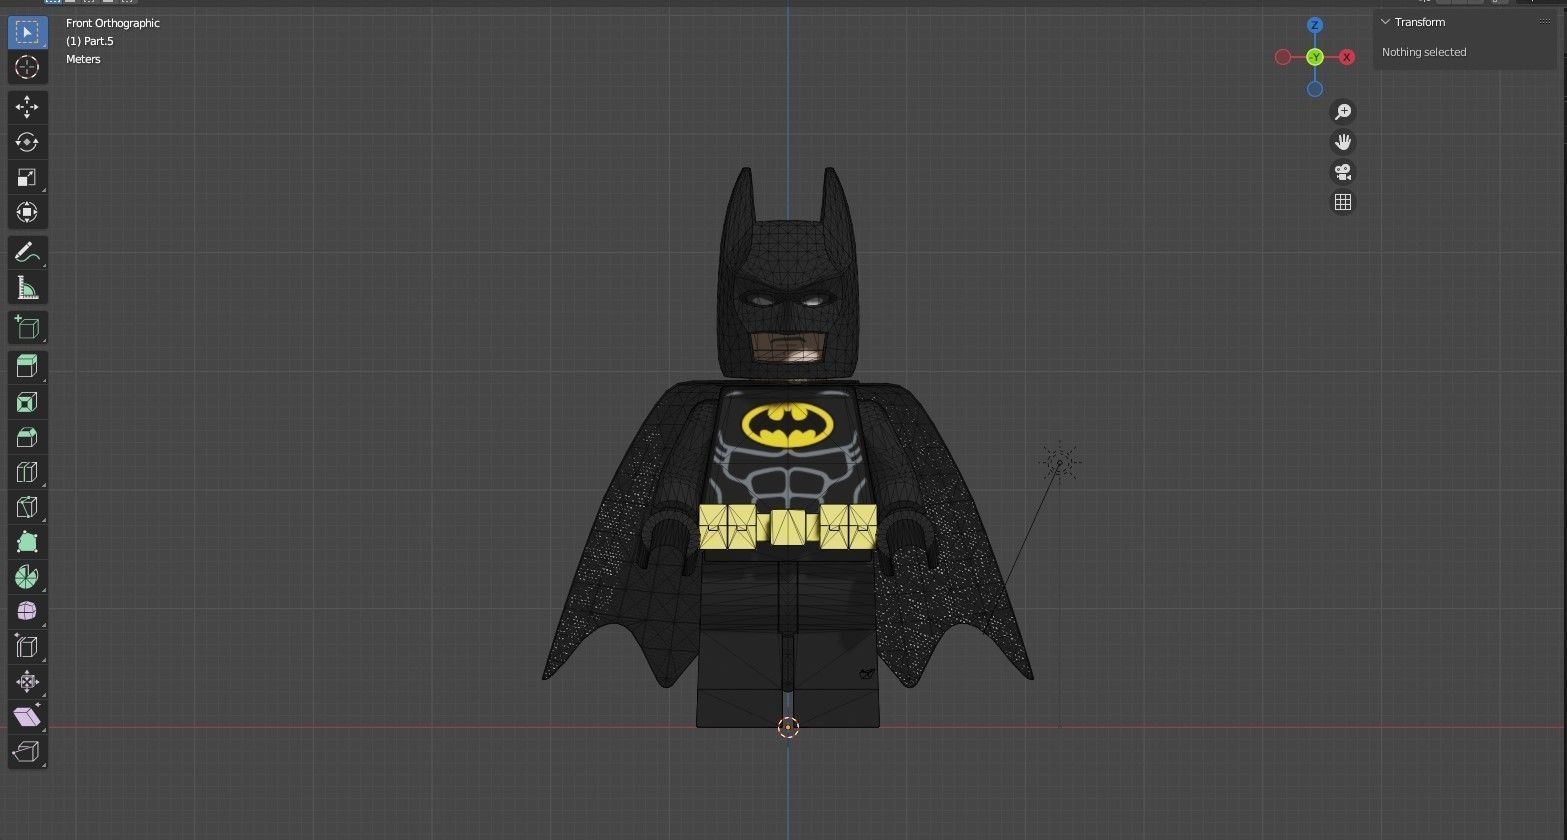Select the Measure ruler tool

pyautogui.click(x=27, y=289)
